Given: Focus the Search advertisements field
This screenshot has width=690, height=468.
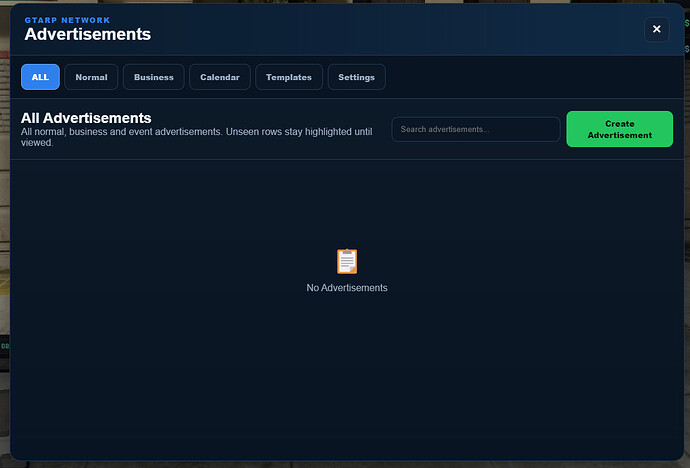Looking at the screenshot, I should click(476, 129).
